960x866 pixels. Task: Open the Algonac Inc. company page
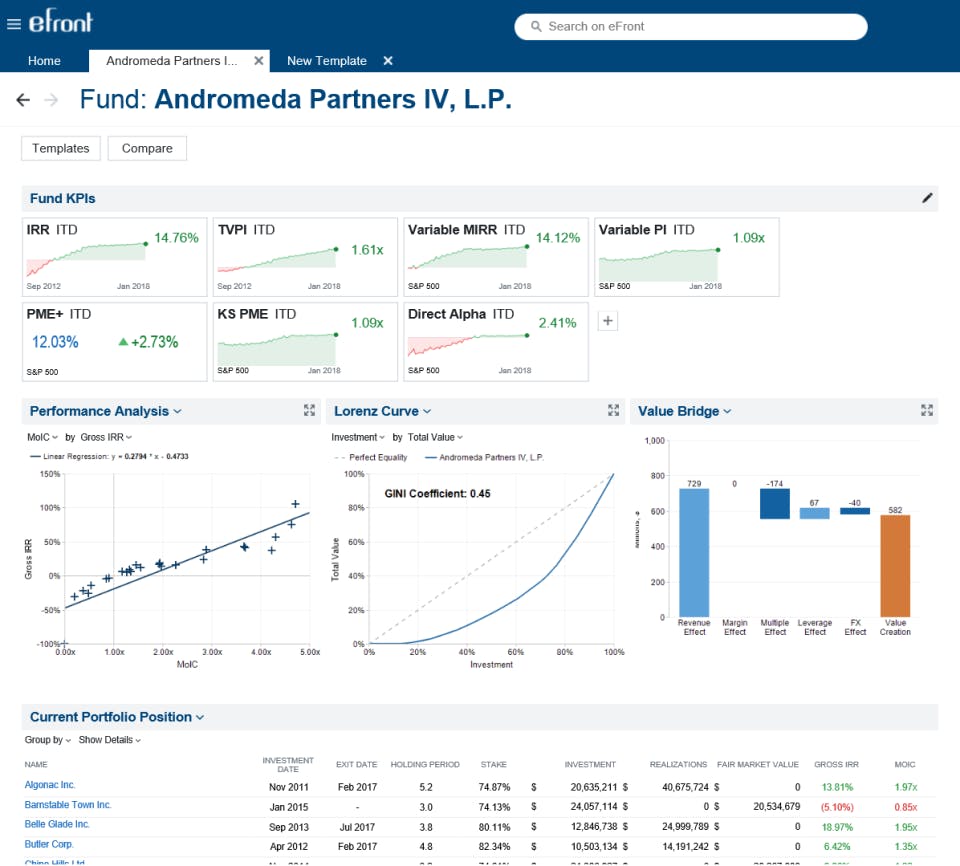tap(49, 785)
